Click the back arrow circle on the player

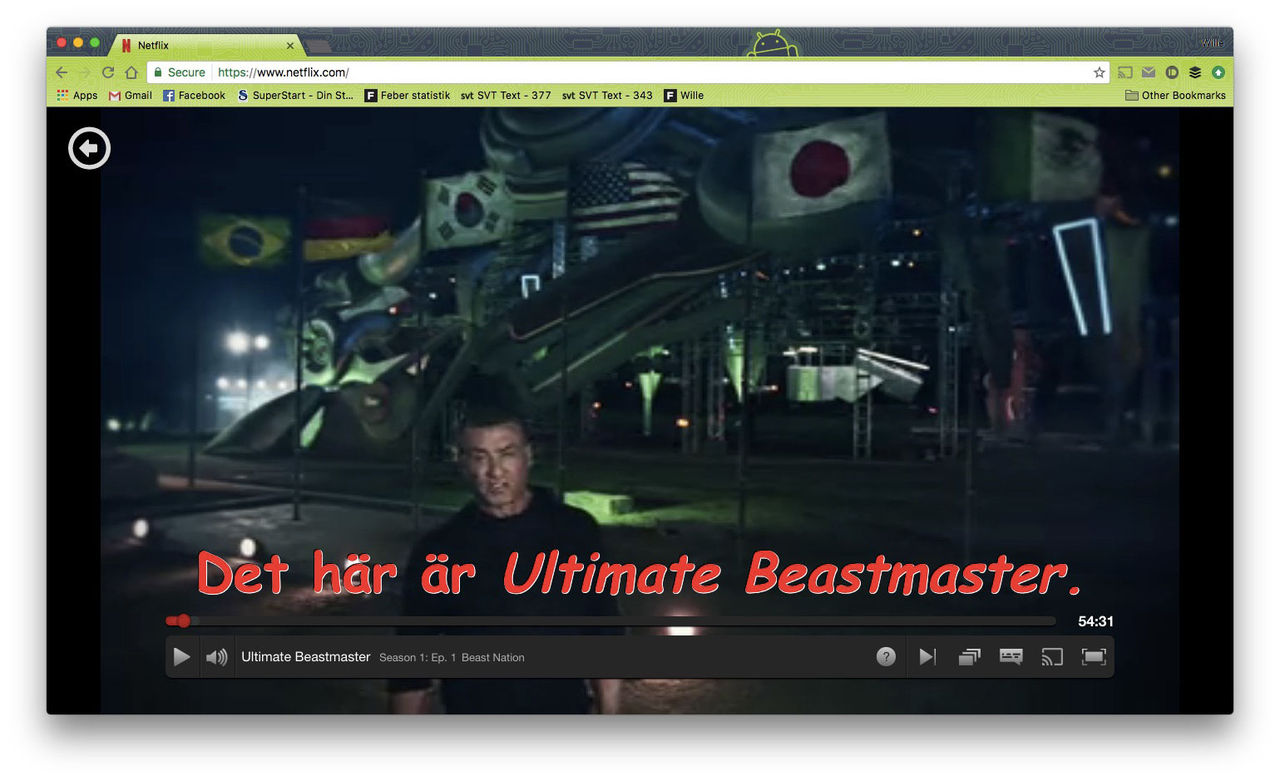(89, 149)
